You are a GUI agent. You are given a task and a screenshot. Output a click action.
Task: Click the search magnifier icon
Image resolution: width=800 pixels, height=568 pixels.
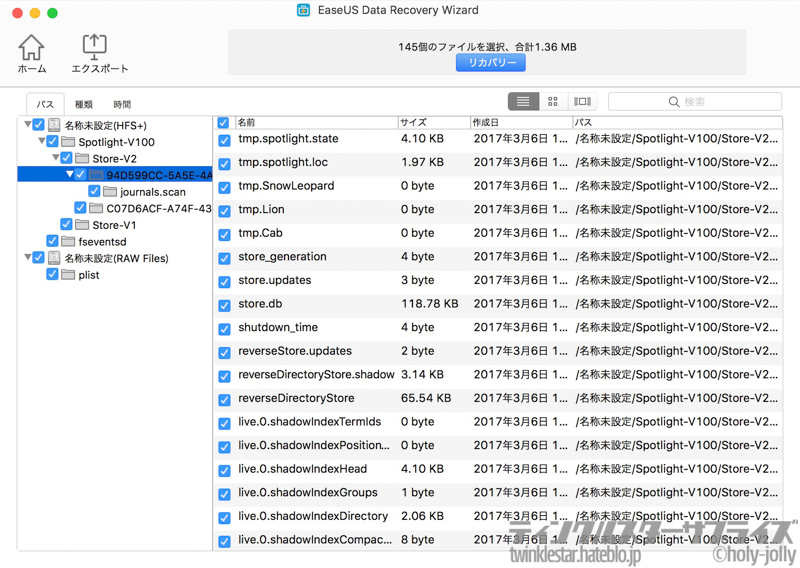coord(674,102)
